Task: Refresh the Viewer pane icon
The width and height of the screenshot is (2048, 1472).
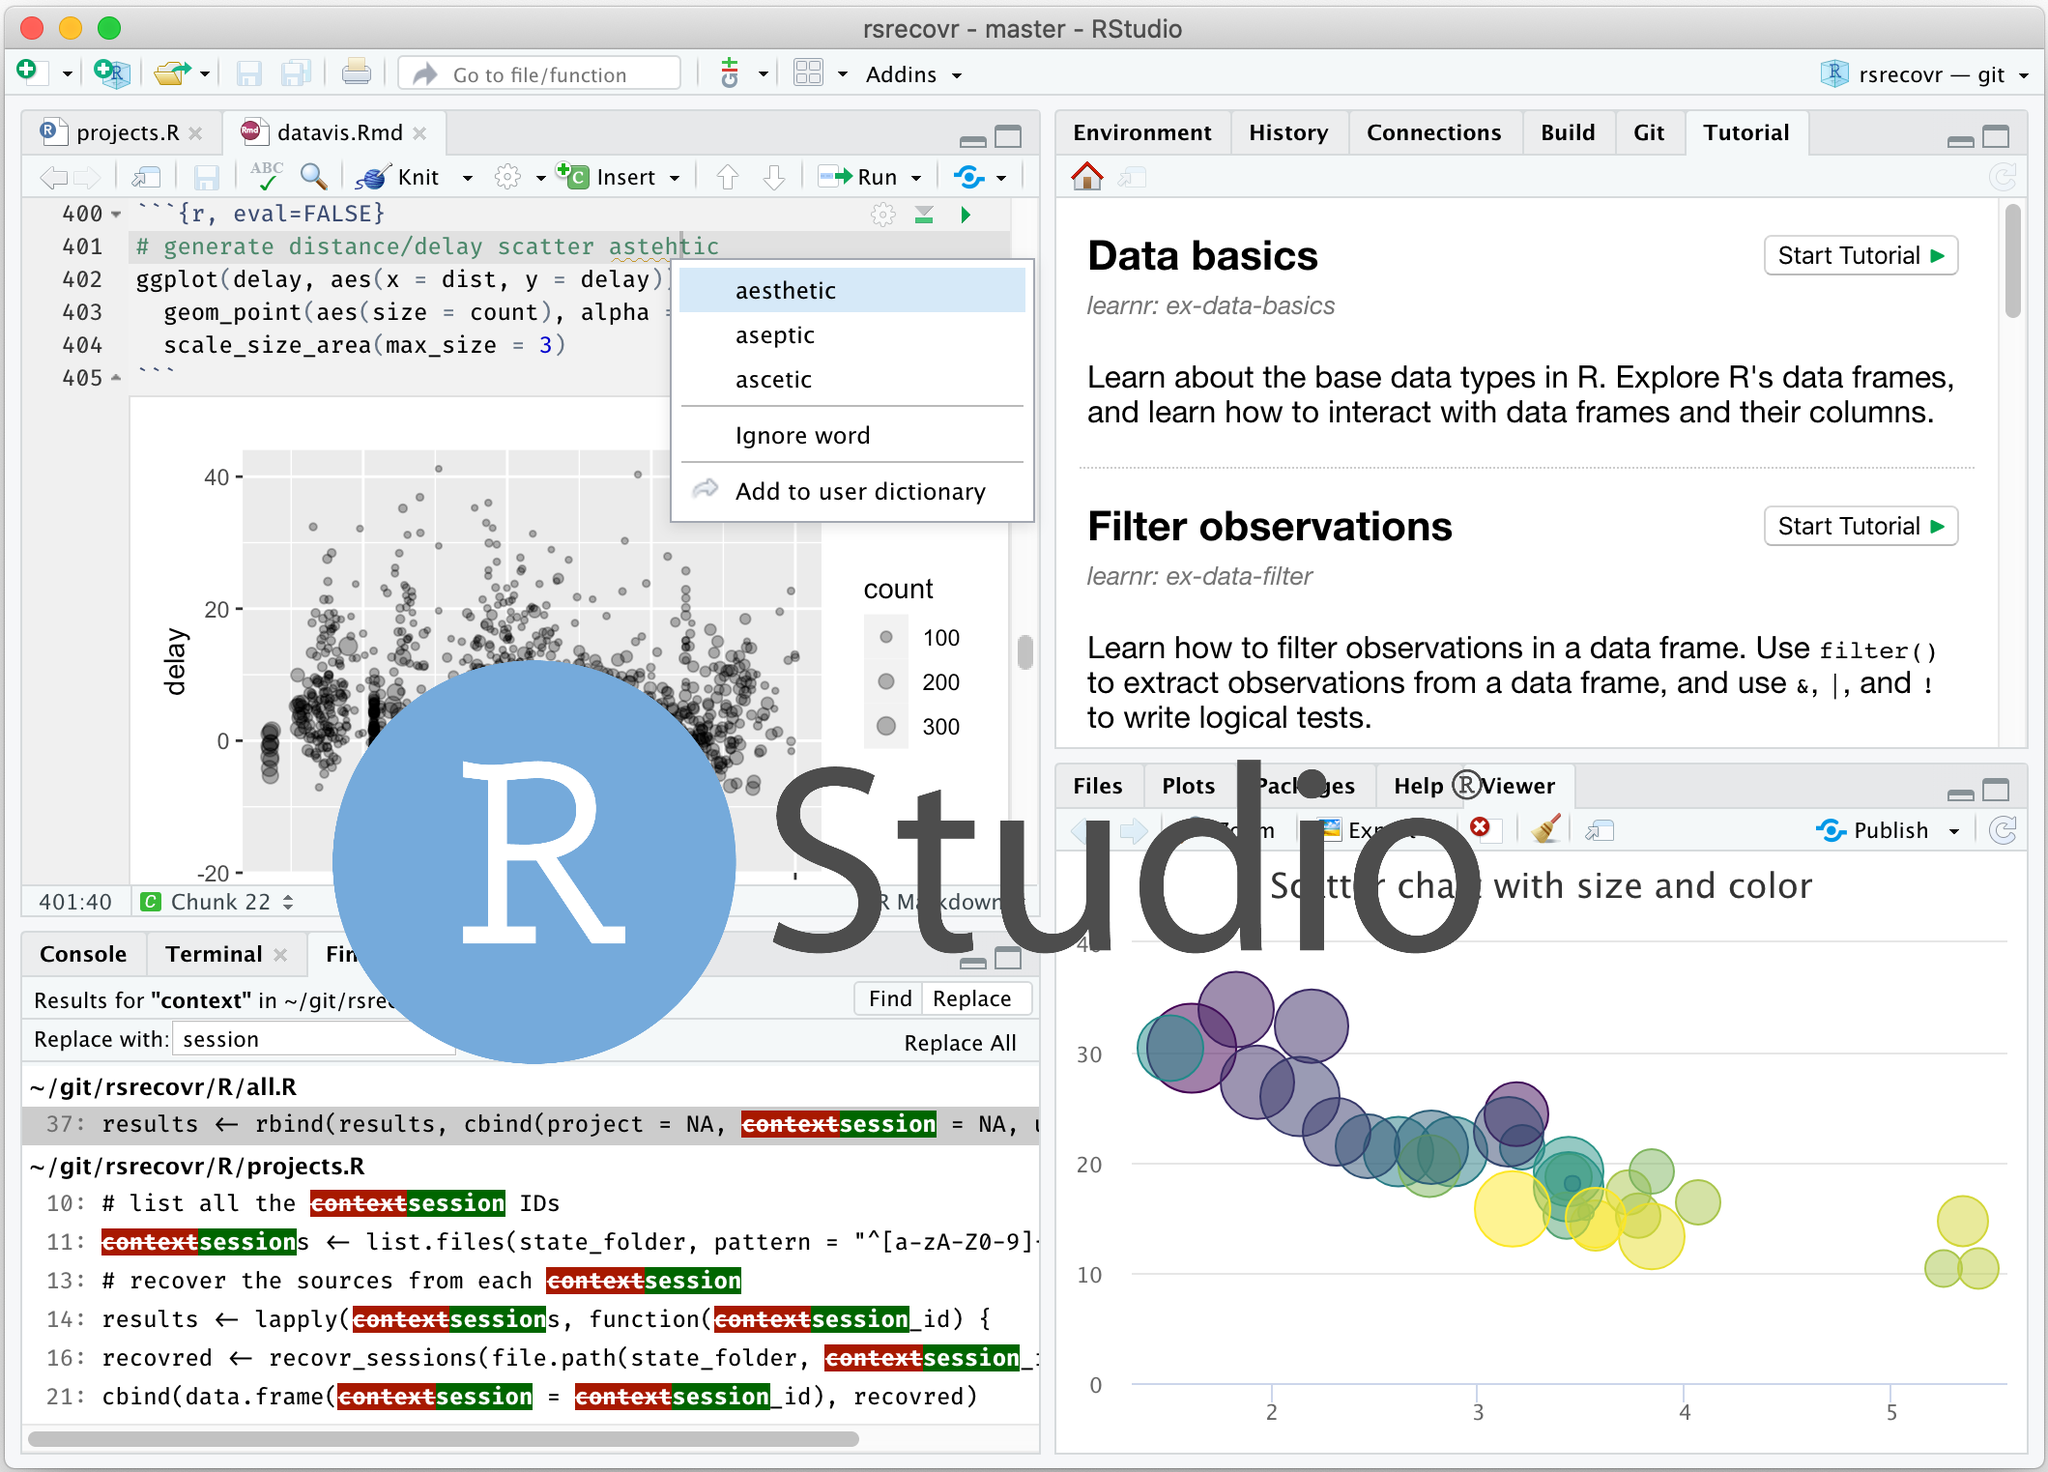Action: pos(2003,830)
